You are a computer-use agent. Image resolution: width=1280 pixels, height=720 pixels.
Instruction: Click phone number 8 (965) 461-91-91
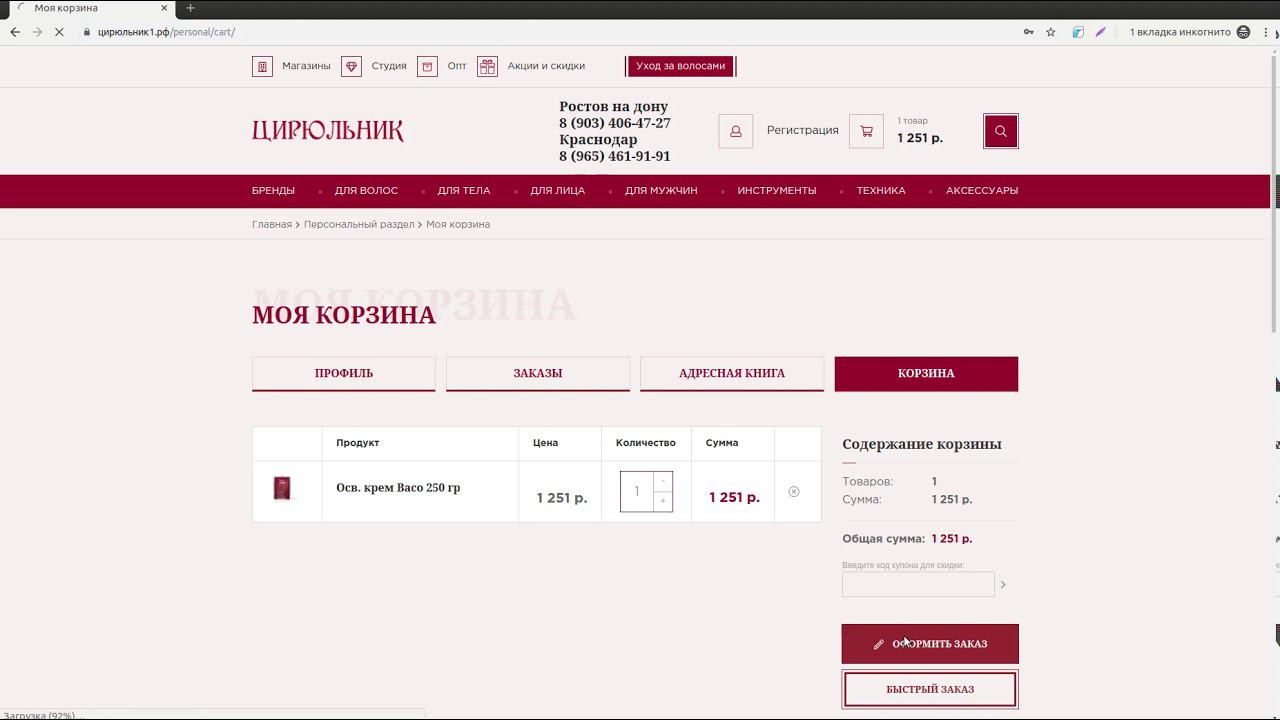pos(615,156)
